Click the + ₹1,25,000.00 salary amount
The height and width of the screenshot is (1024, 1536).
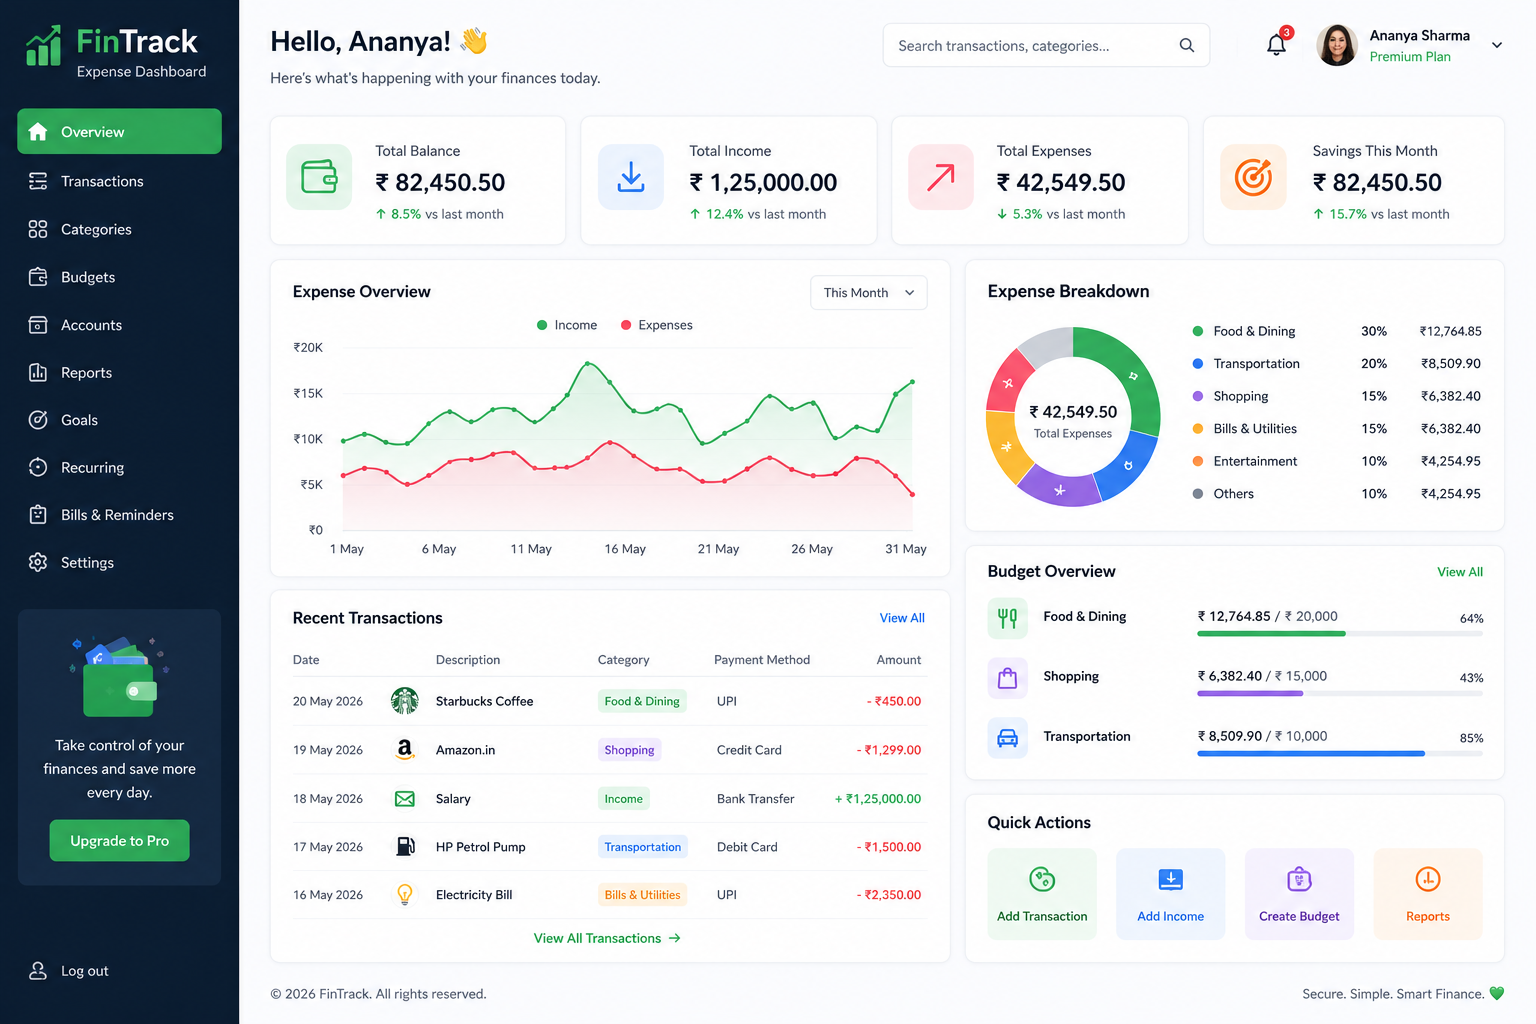878,798
